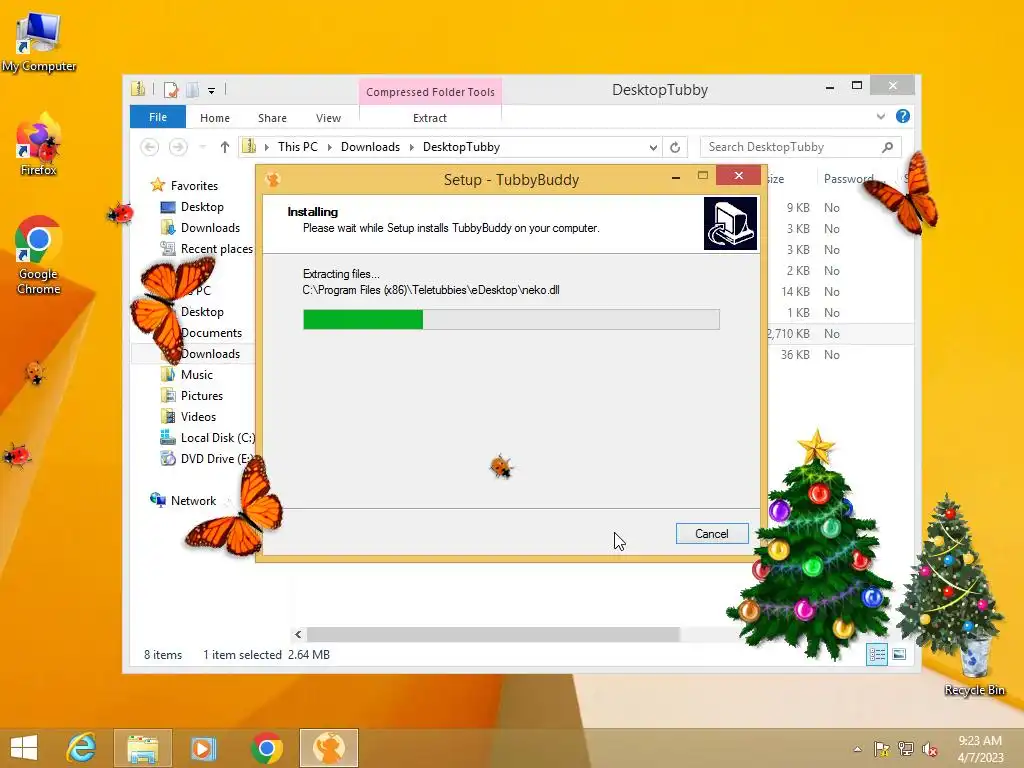Viewport: 1024px width, 768px height.
Task: Click Properties quick access icon
Action: coord(170,89)
